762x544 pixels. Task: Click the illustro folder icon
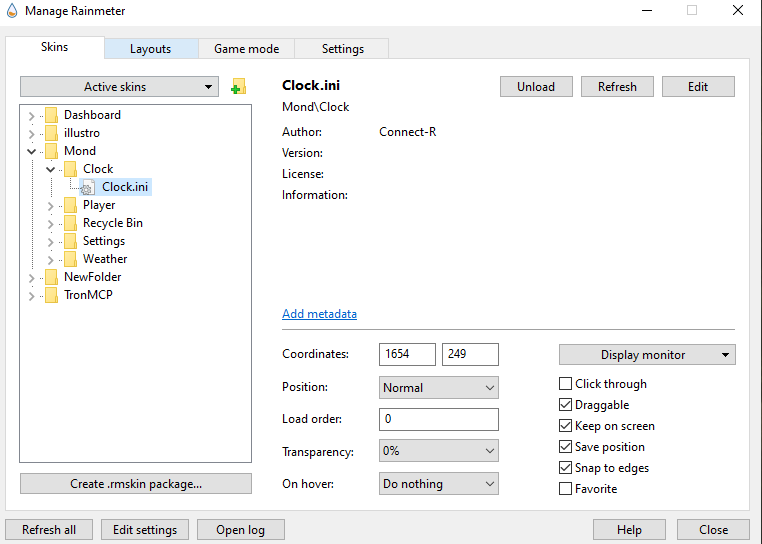point(52,133)
